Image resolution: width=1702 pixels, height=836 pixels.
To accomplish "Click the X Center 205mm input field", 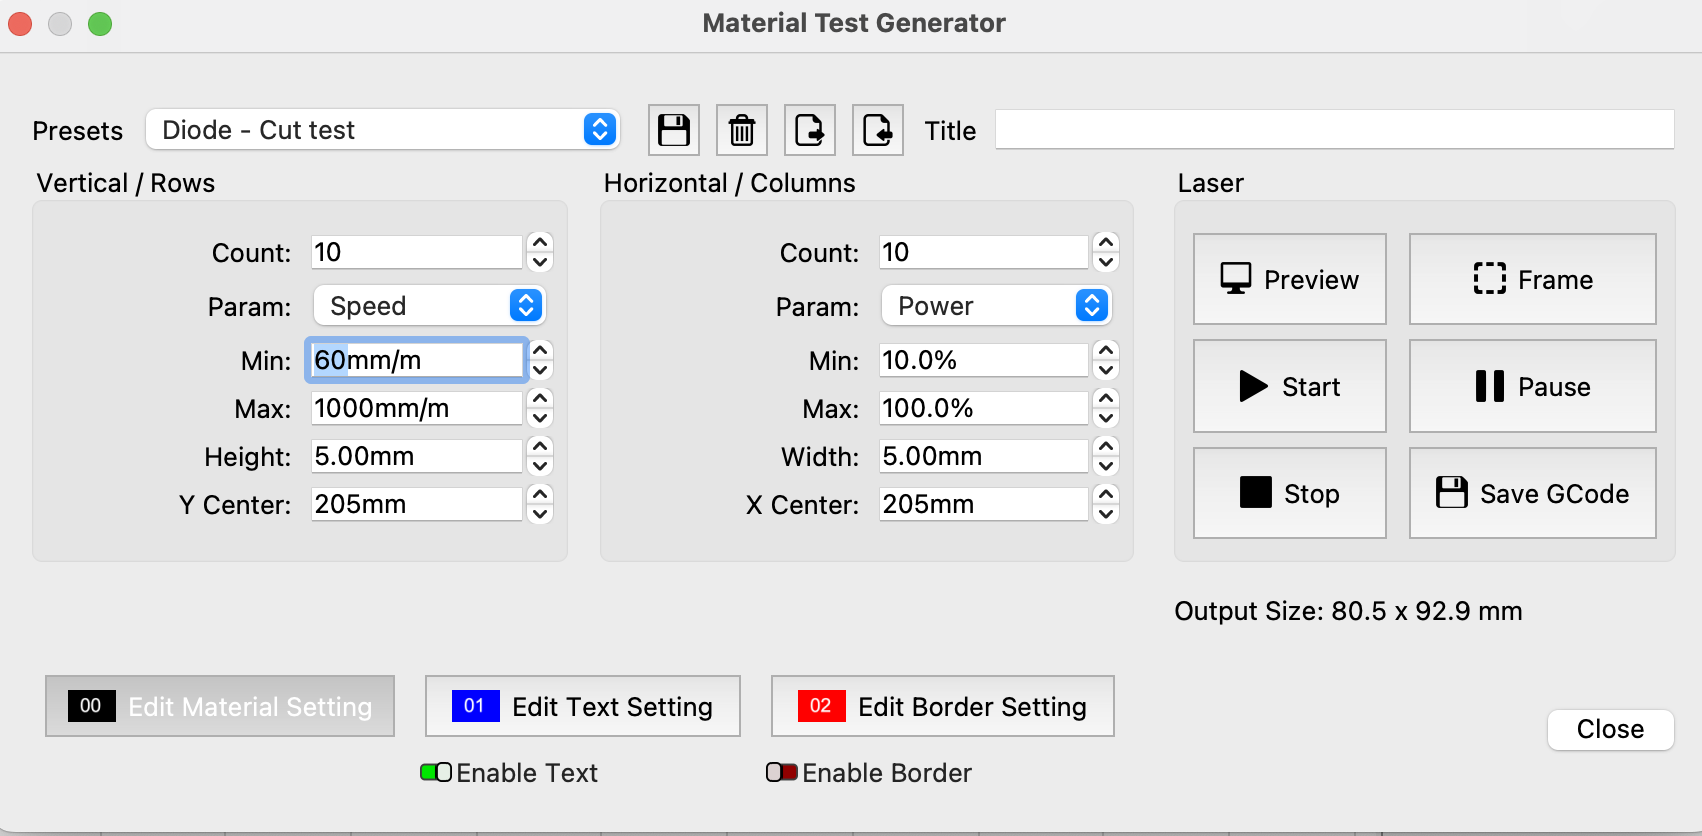I will [x=984, y=504].
